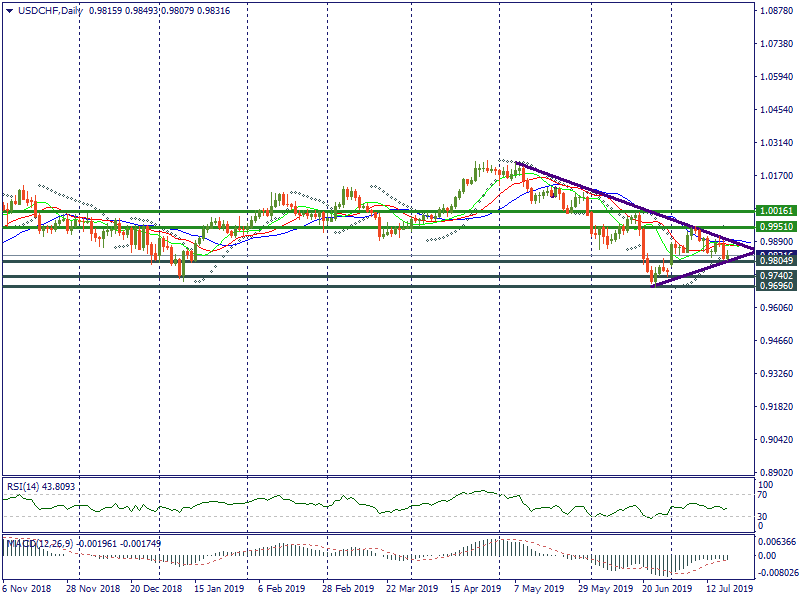The image size is (800, 600).
Task: Click the 0.97402 price level label
Action: click(x=775, y=275)
